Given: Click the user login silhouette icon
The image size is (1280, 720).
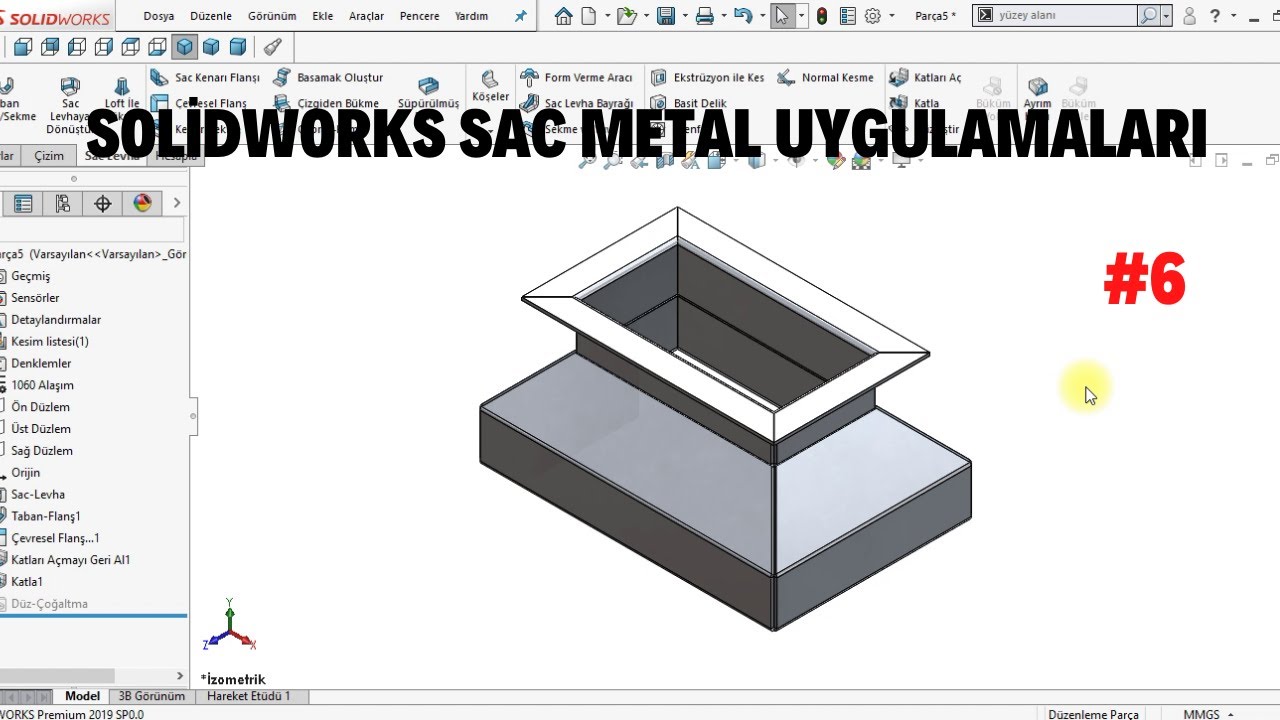Looking at the screenshot, I should 1189,16.
